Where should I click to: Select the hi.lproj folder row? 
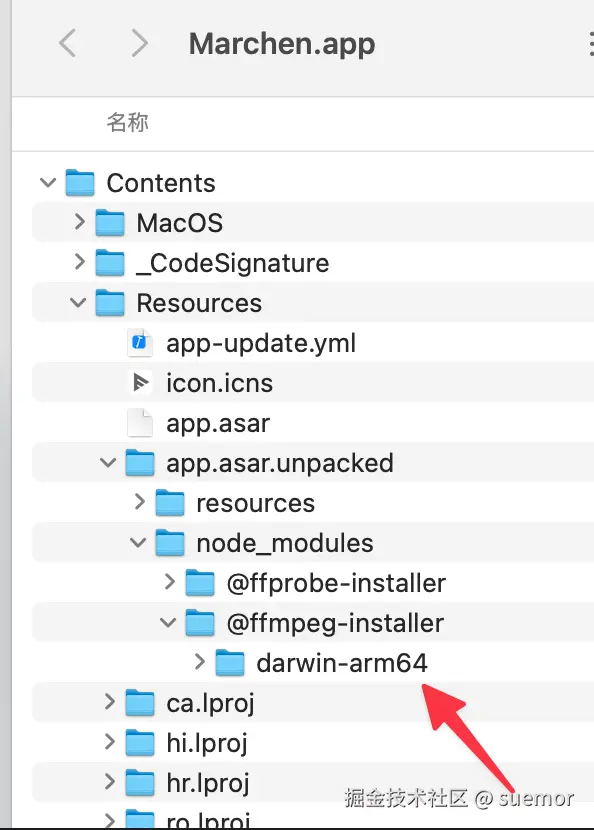[x=313, y=743]
